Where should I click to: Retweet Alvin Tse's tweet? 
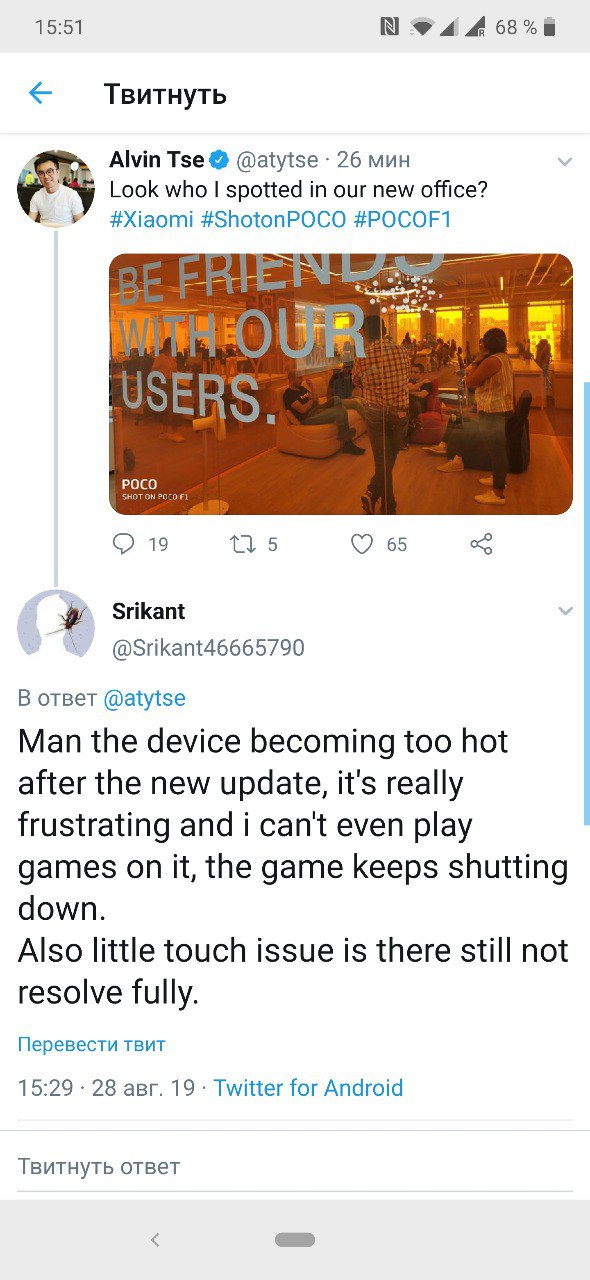[242, 544]
